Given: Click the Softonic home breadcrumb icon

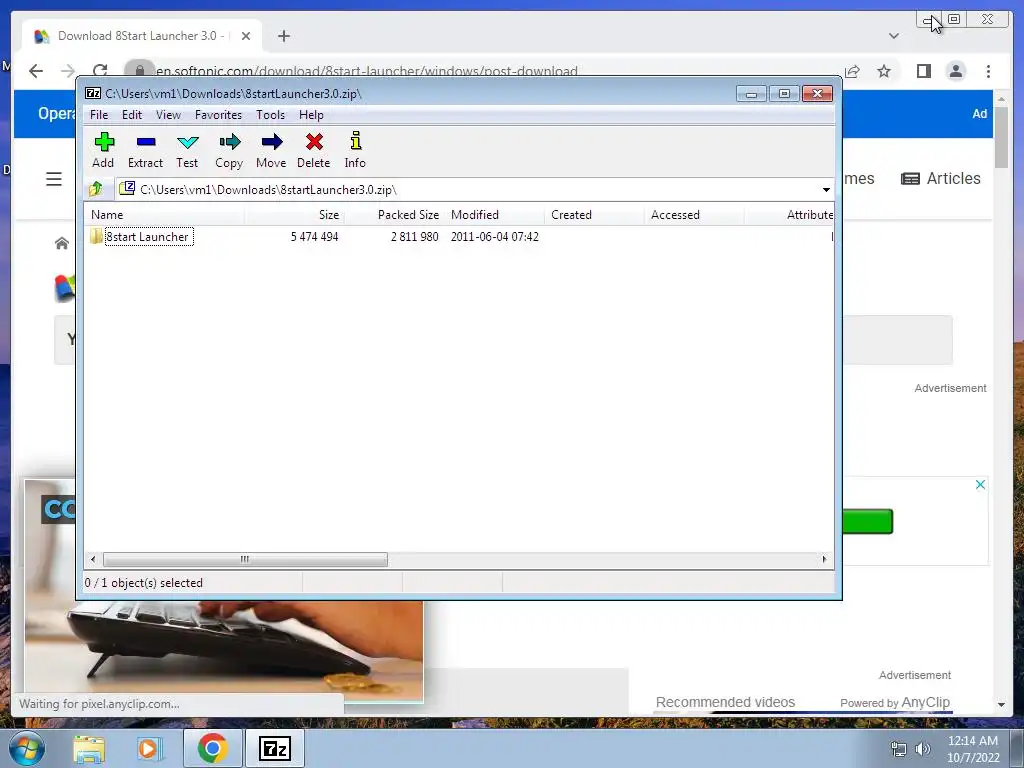Looking at the screenshot, I should [x=61, y=244].
